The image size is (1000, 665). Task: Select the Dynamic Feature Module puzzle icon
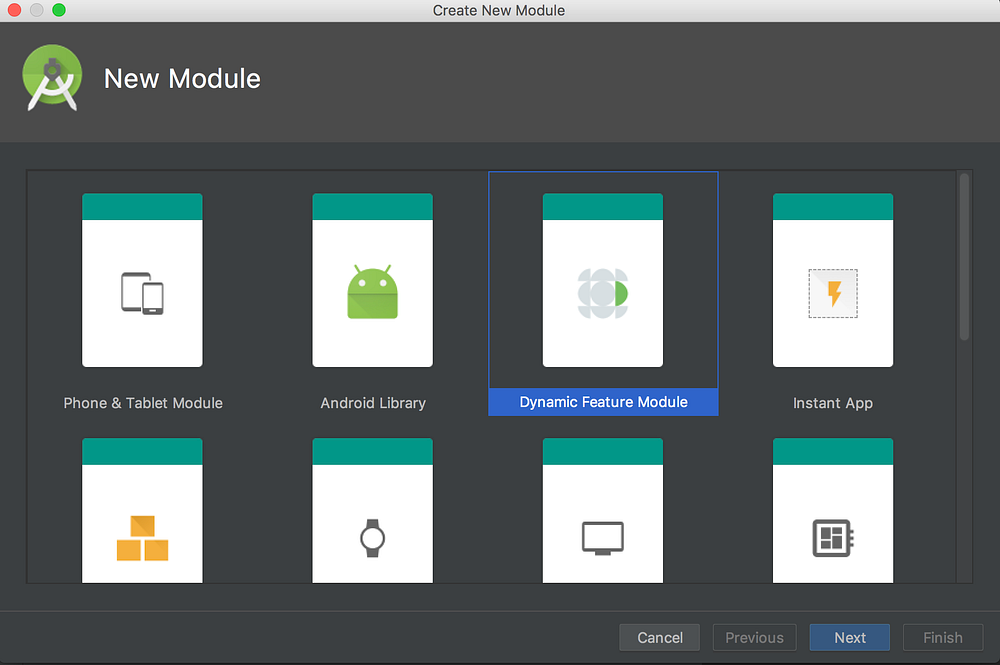(x=603, y=290)
